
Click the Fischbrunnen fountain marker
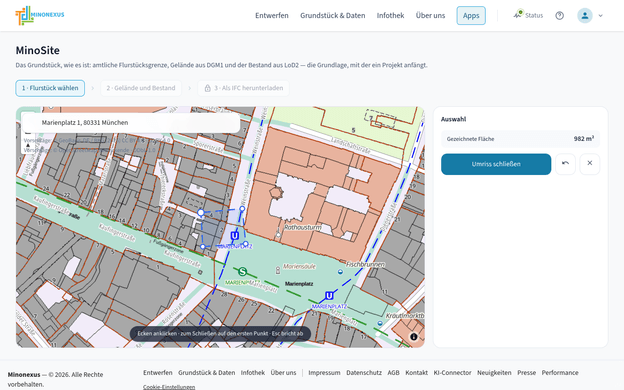(340, 272)
